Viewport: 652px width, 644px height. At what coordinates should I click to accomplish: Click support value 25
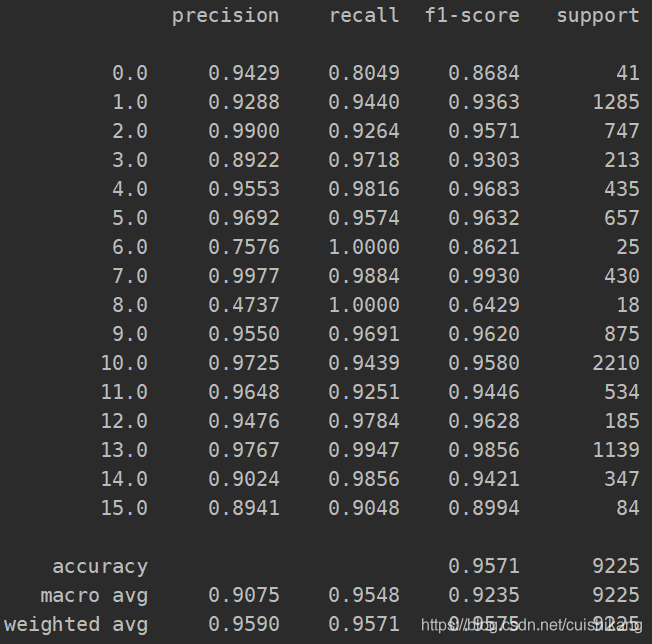coord(628,247)
